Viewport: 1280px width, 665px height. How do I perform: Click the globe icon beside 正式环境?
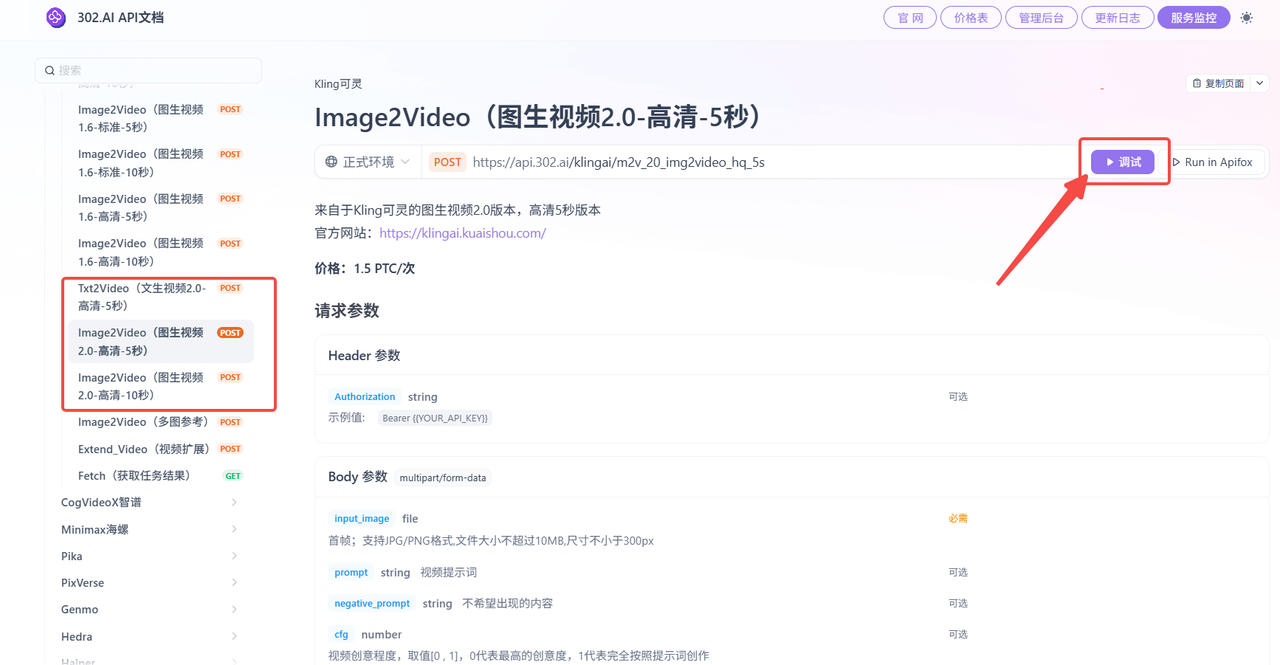pos(331,162)
